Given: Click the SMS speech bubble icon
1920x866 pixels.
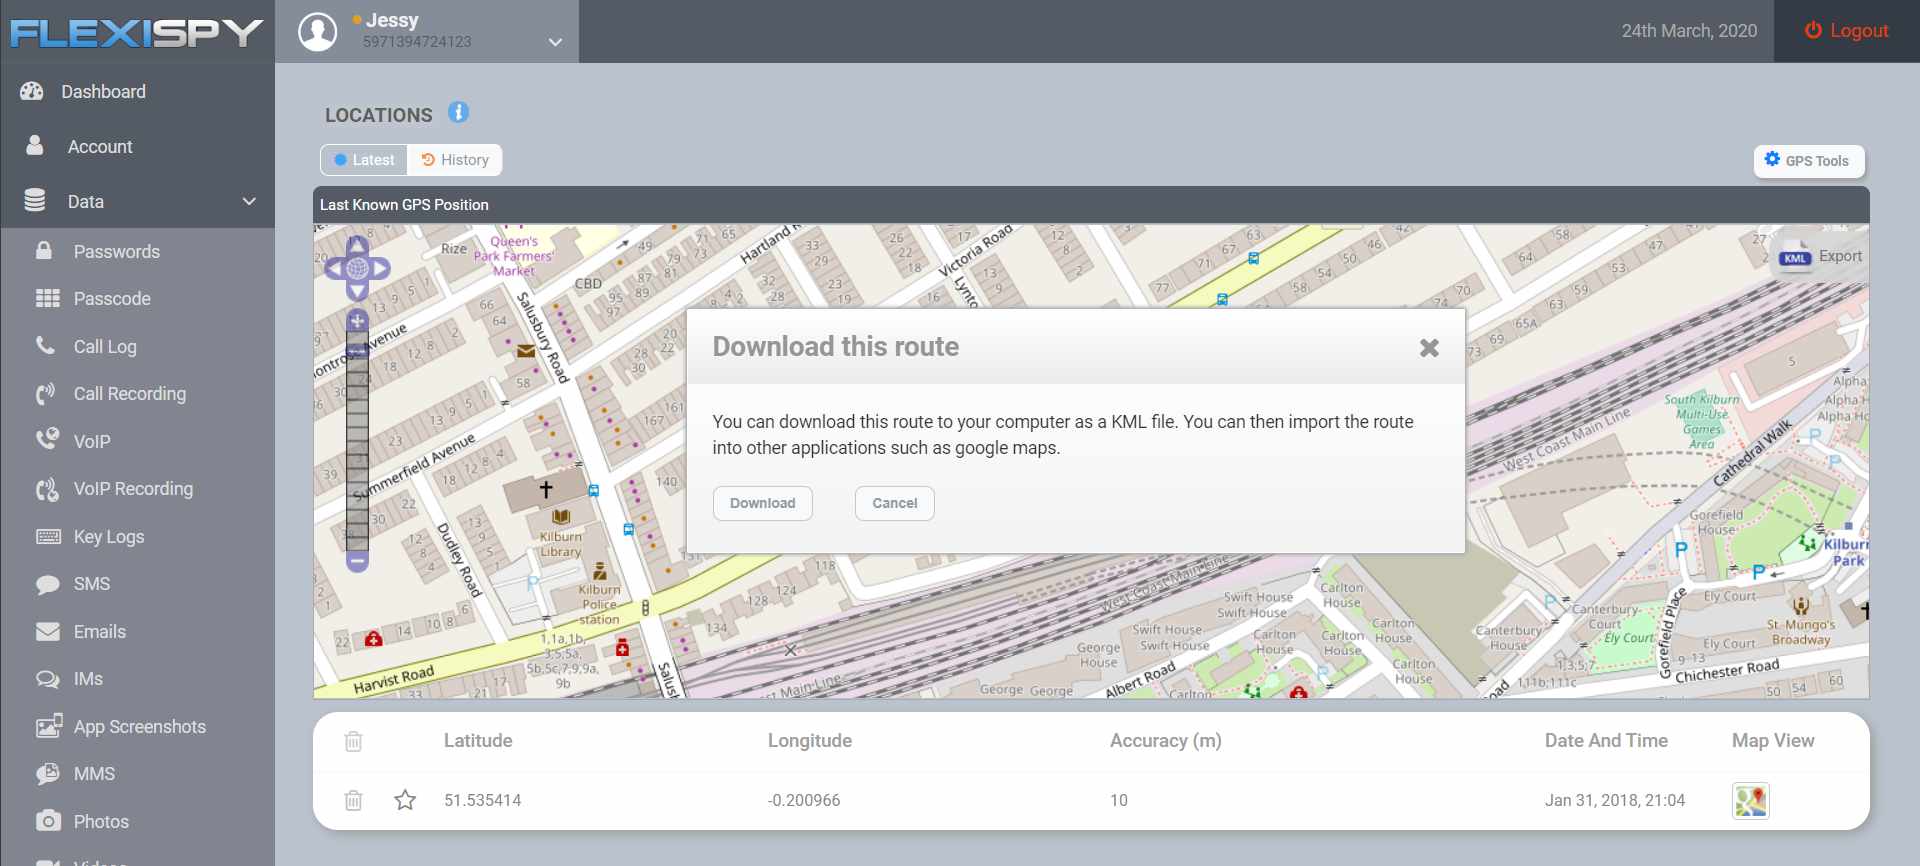Looking at the screenshot, I should coord(47,584).
